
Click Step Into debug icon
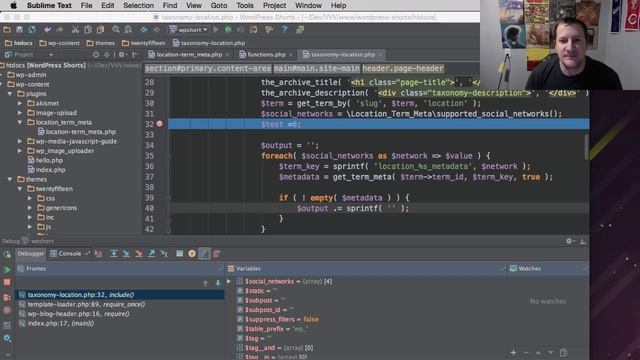(126, 253)
